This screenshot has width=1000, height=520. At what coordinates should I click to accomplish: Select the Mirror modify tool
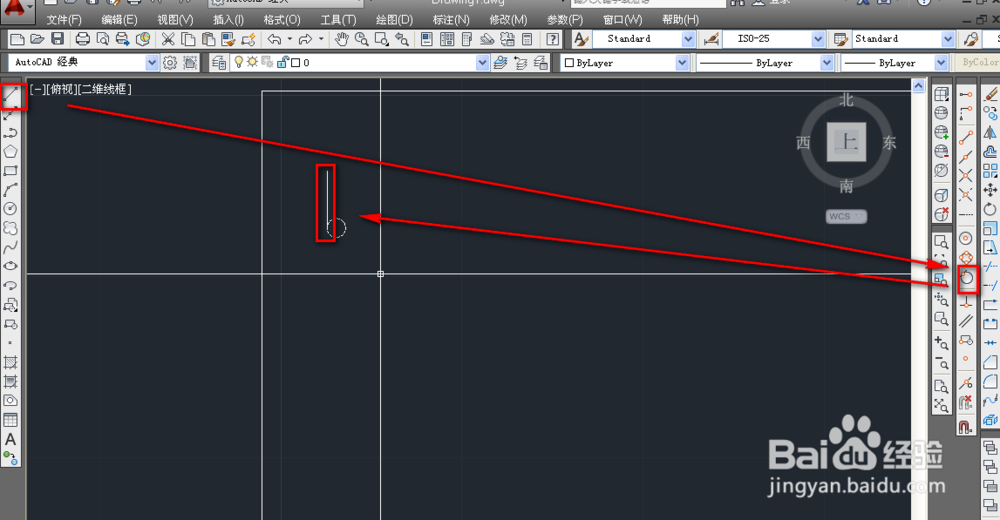pos(990,133)
